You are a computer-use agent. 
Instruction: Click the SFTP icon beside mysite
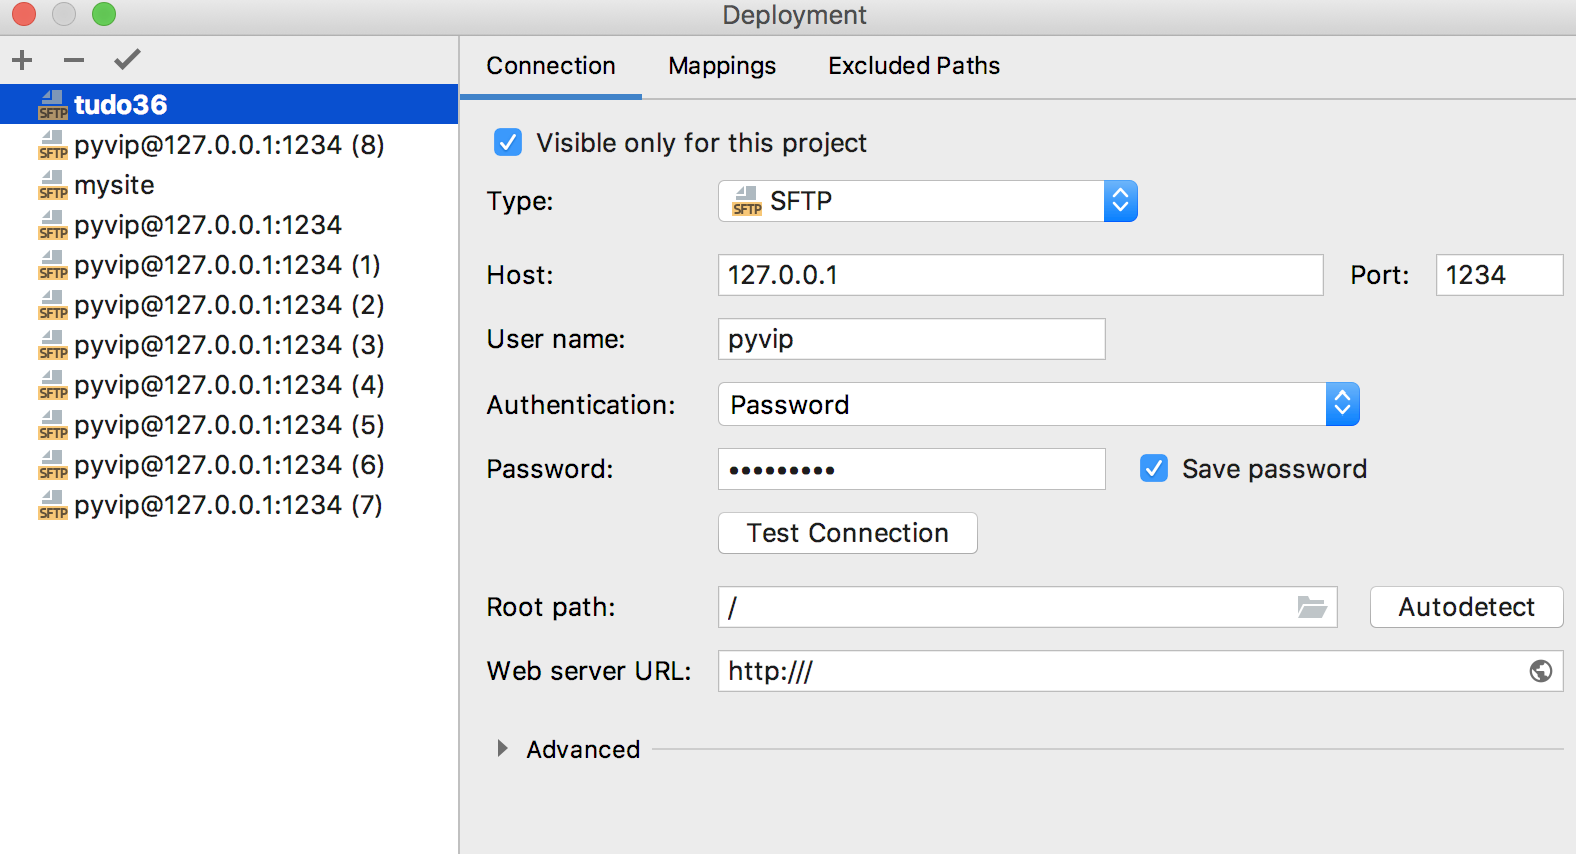tap(53, 185)
